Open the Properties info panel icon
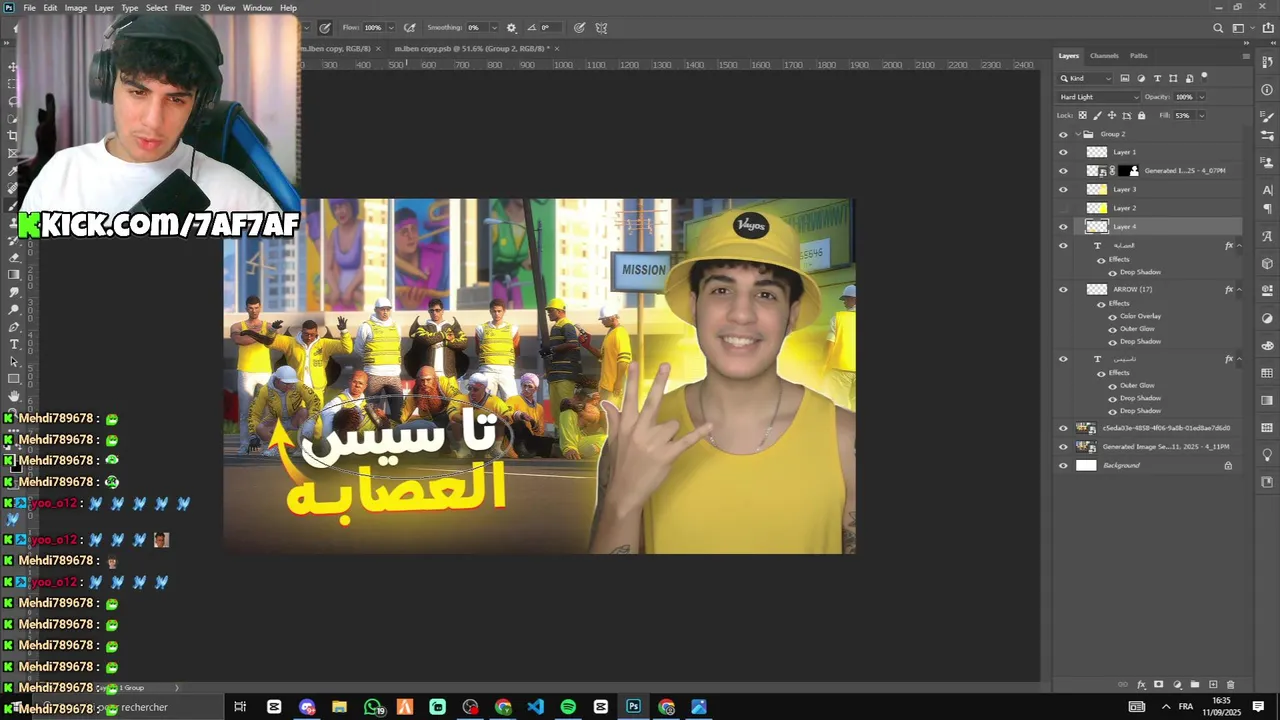 click(x=1268, y=90)
